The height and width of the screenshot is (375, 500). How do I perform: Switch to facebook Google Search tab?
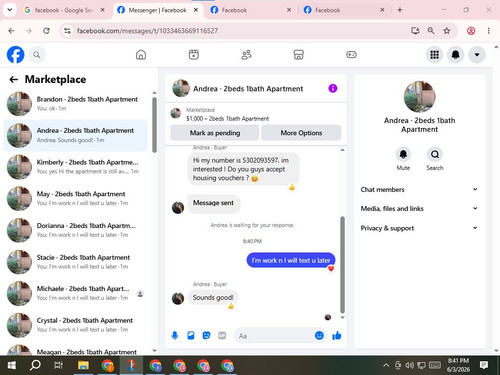coord(65,10)
